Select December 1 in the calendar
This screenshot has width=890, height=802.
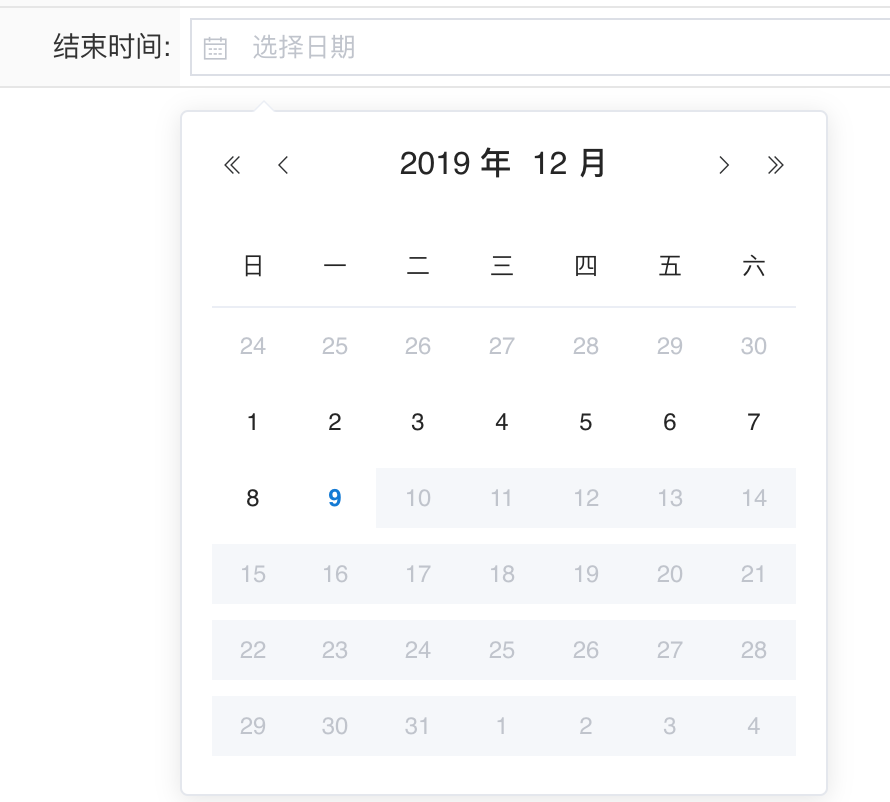click(253, 422)
